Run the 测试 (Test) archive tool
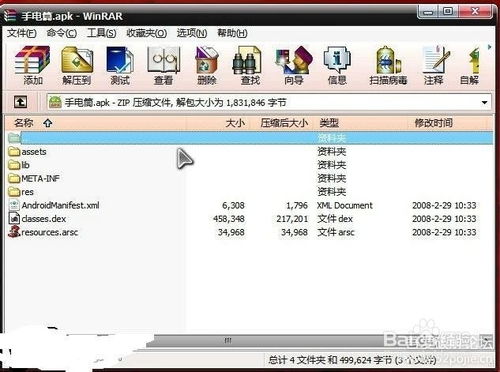This screenshot has height=372, width=500. (120, 65)
